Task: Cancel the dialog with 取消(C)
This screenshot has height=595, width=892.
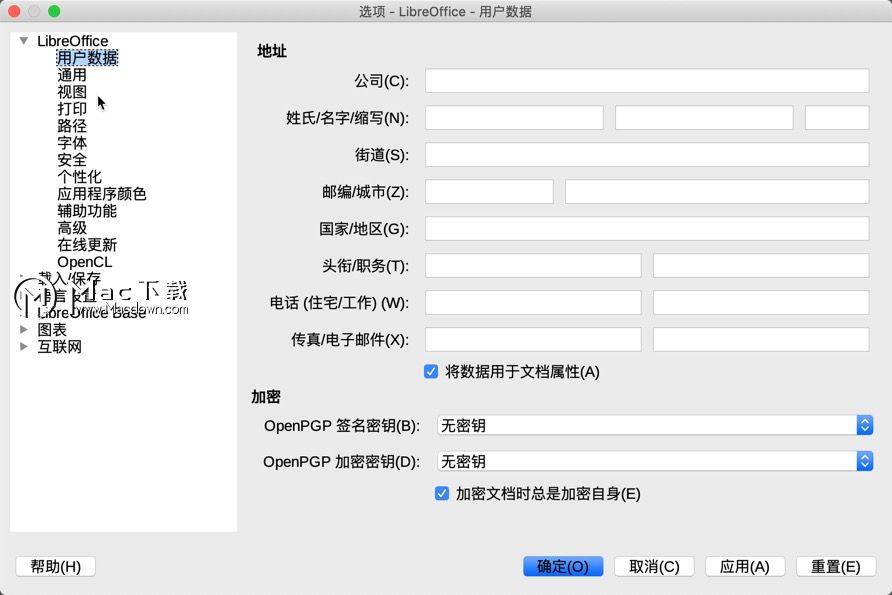Action: pyautogui.click(x=654, y=567)
